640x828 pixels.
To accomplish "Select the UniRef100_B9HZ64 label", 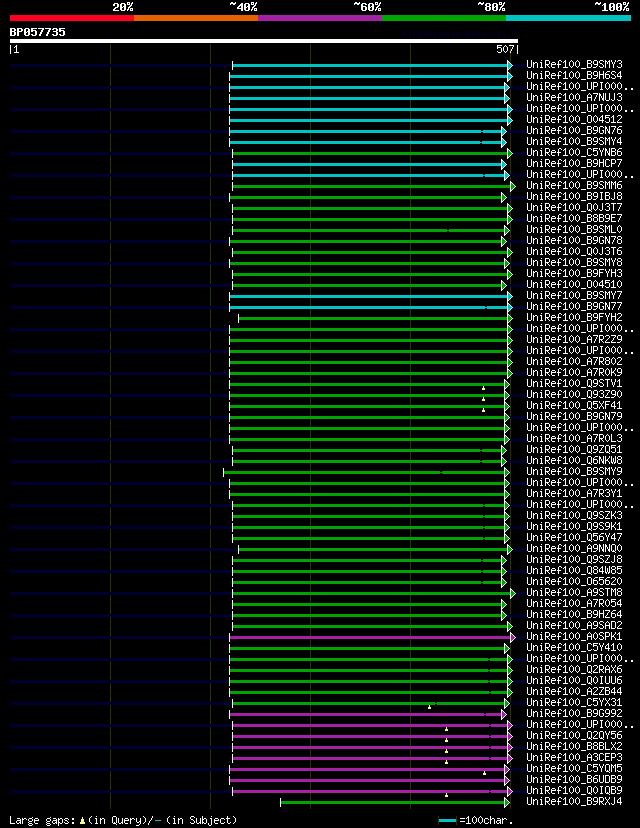I will coord(574,614).
